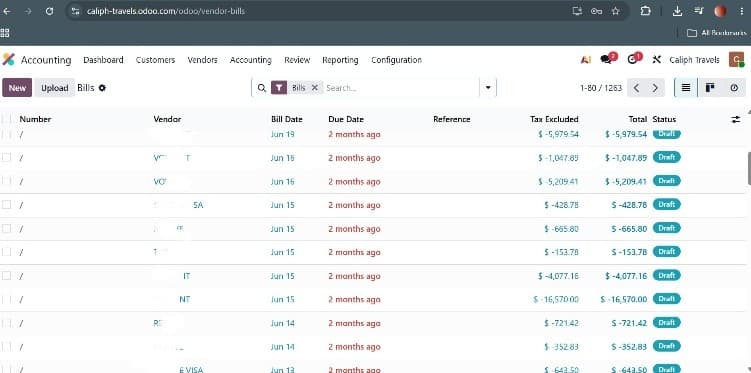Switch to kanban view
The image size is (751, 373).
coord(710,88)
